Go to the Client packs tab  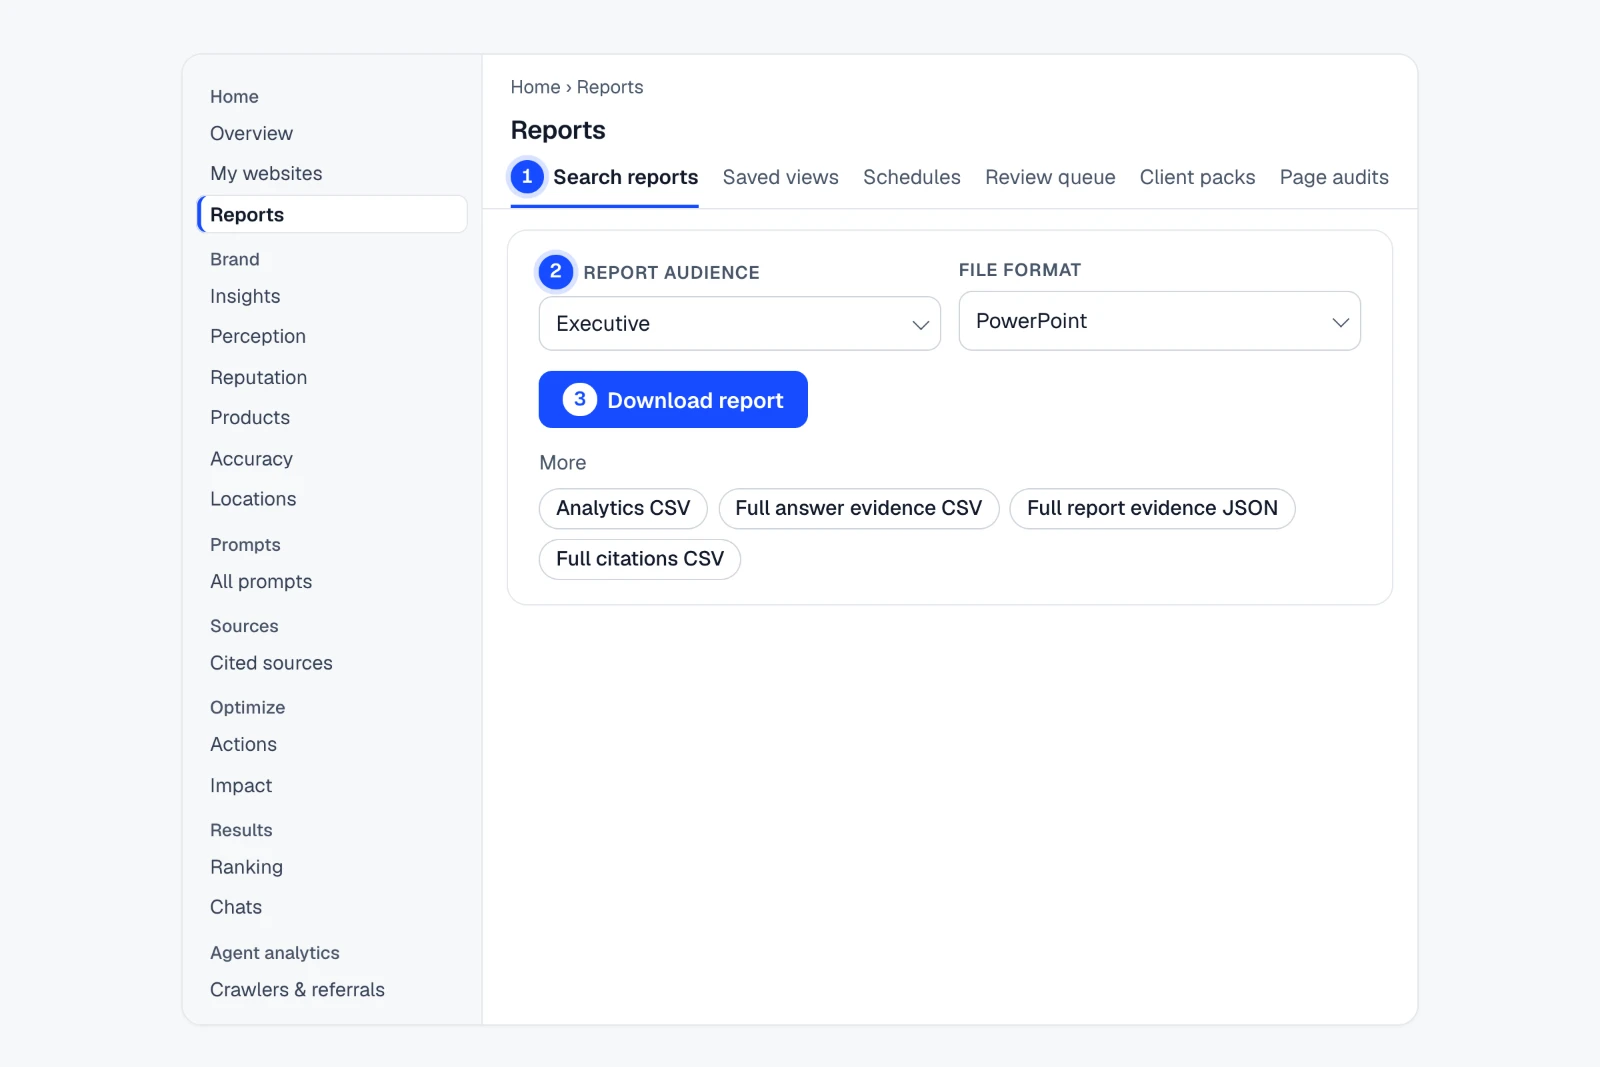pos(1197,177)
